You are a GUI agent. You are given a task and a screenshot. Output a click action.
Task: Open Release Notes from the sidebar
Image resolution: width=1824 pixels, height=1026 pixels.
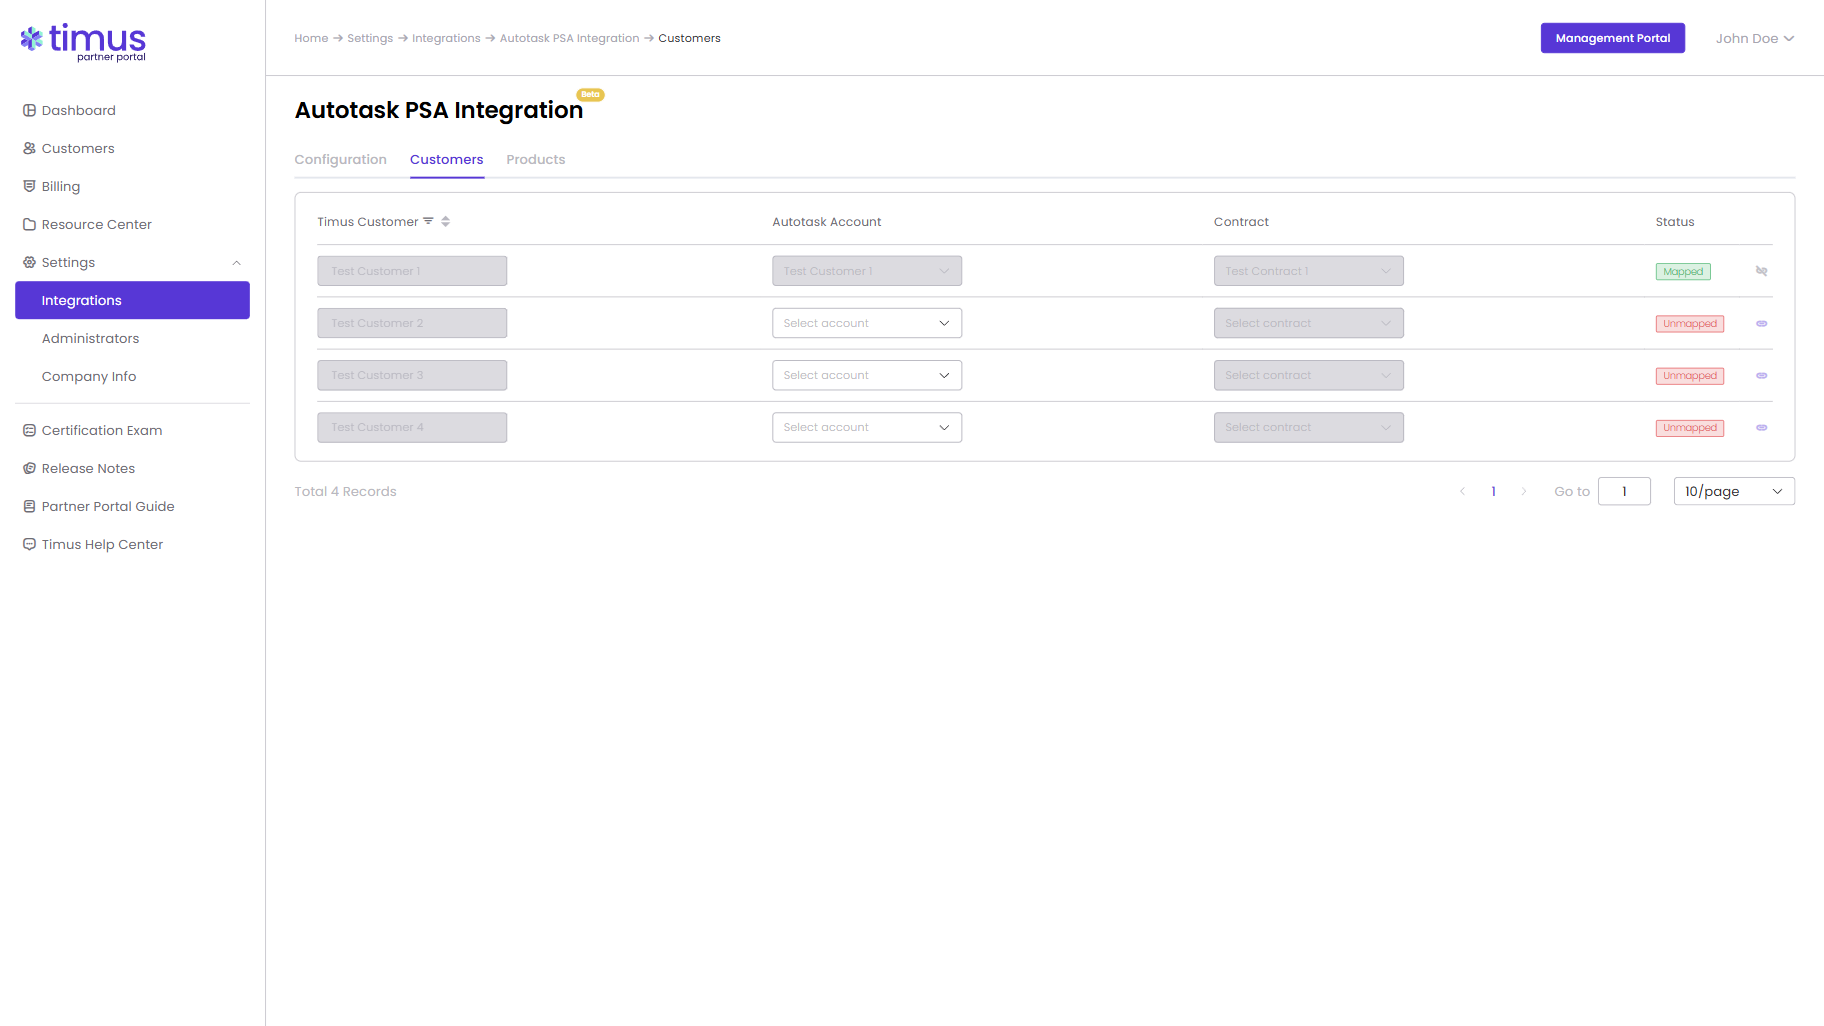[88, 468]
